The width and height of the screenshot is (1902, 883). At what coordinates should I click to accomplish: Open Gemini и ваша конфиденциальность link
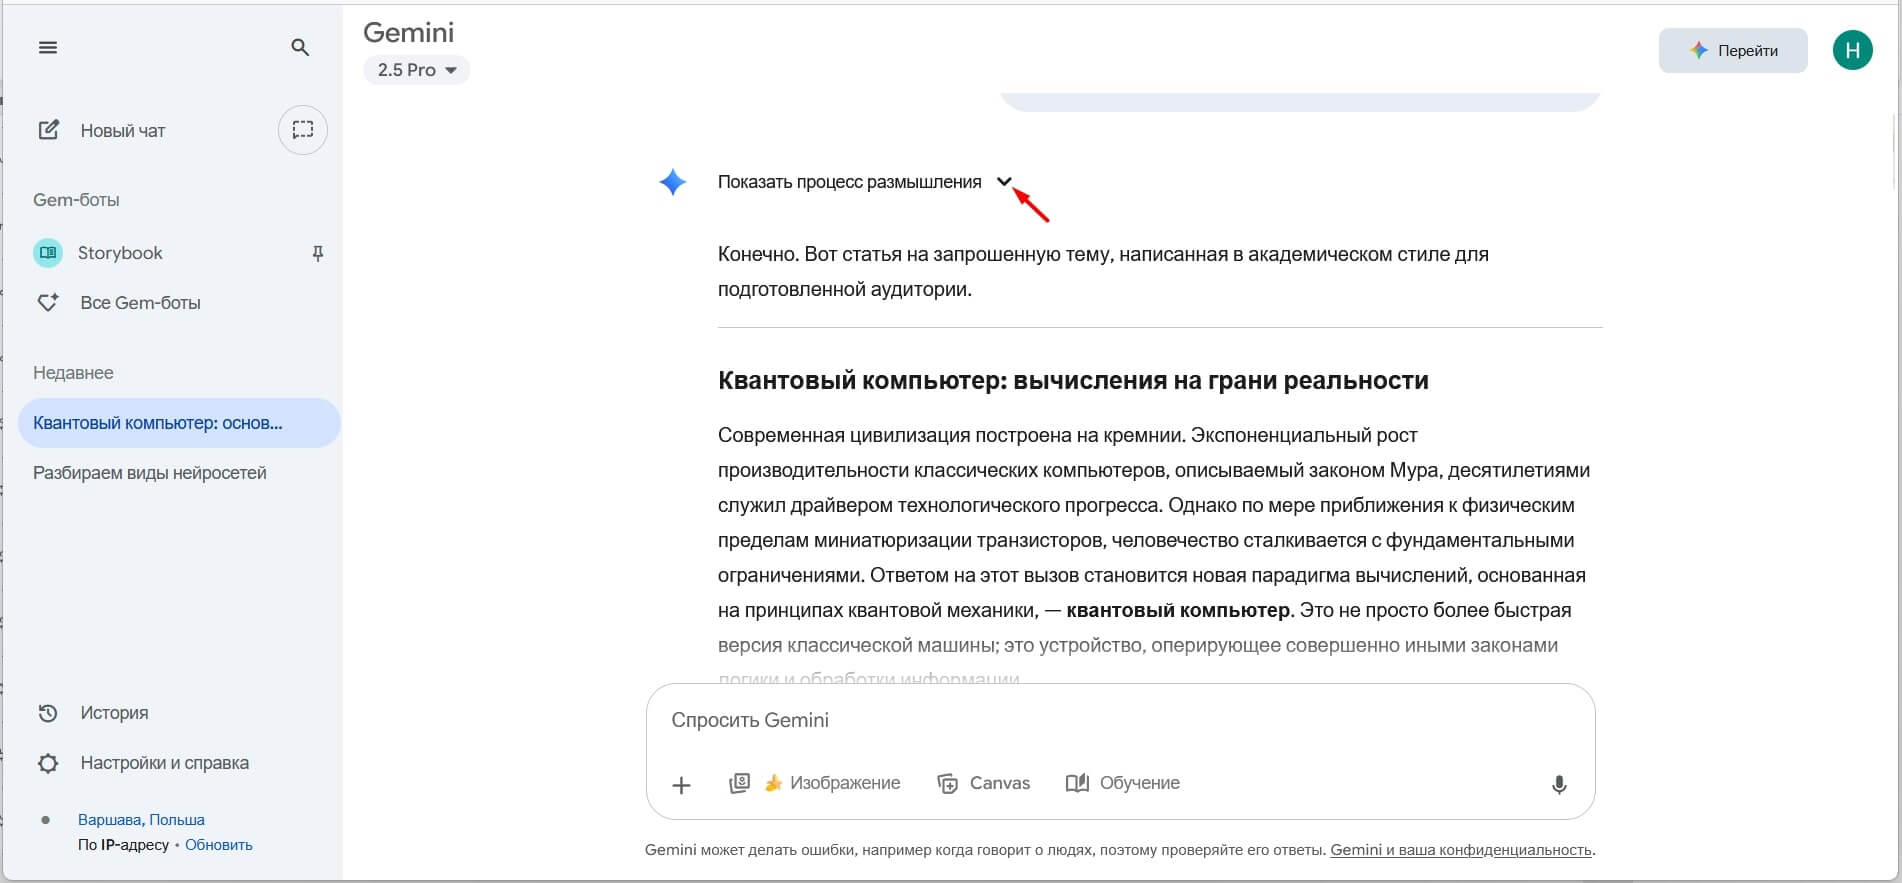tap(1461, 850)
